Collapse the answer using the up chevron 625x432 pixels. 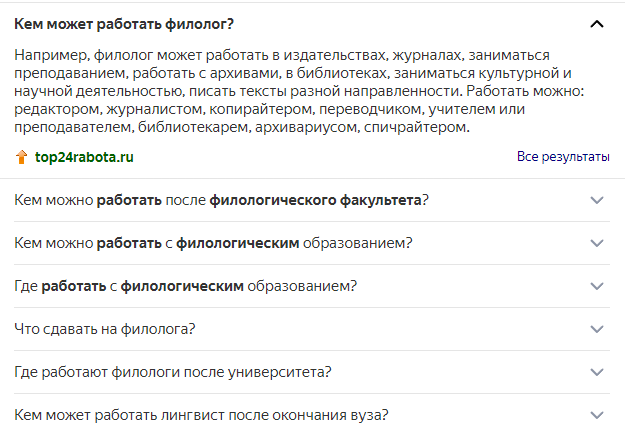pos(597,24)
